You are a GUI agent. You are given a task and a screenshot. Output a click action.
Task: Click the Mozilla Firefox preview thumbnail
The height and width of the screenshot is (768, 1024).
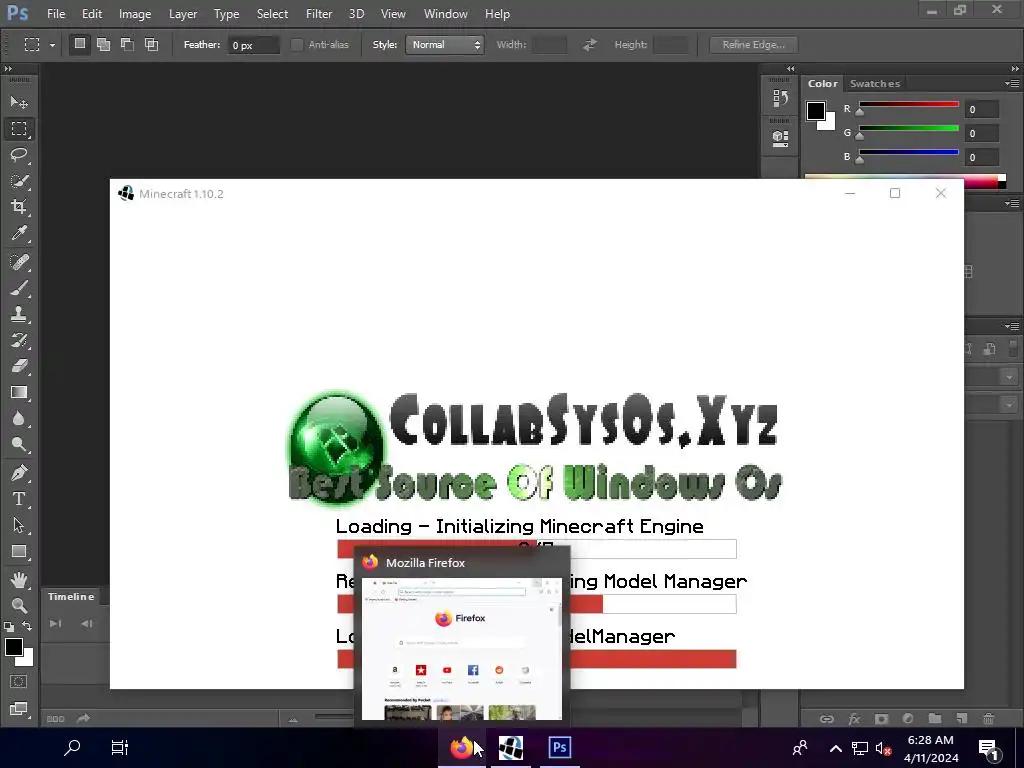[462, 648]
